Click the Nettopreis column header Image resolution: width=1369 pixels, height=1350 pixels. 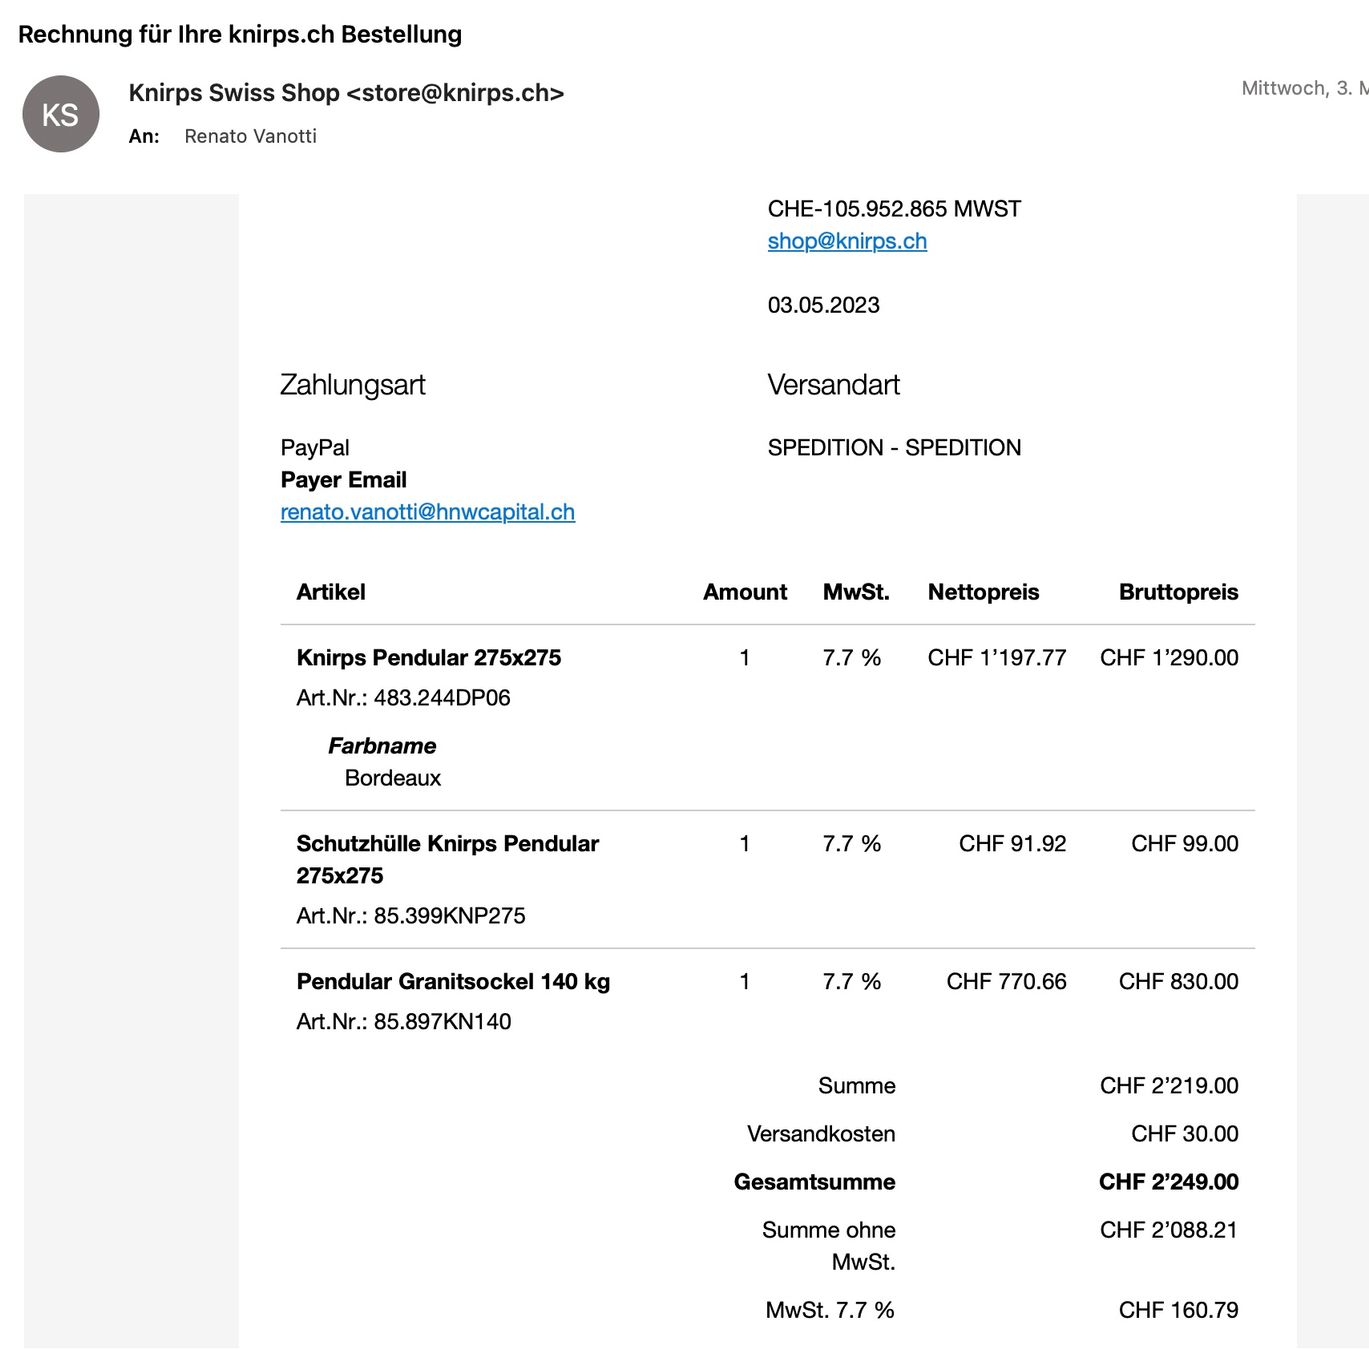tap(983, 592)
